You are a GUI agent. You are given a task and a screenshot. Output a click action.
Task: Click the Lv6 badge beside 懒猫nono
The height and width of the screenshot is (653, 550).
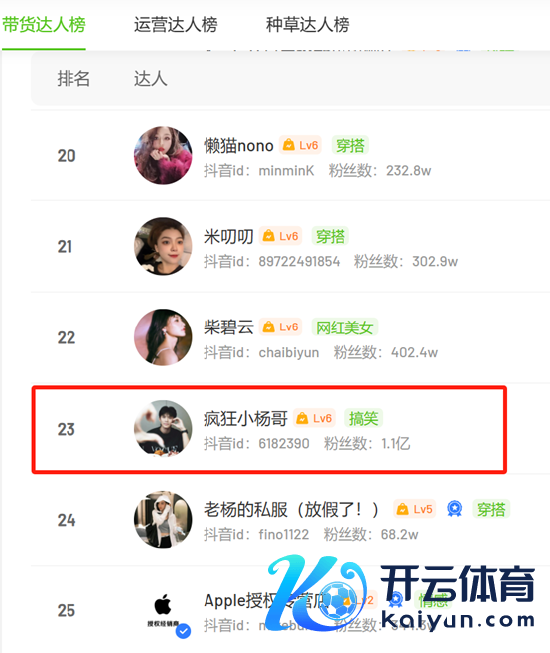coord(300,145)
